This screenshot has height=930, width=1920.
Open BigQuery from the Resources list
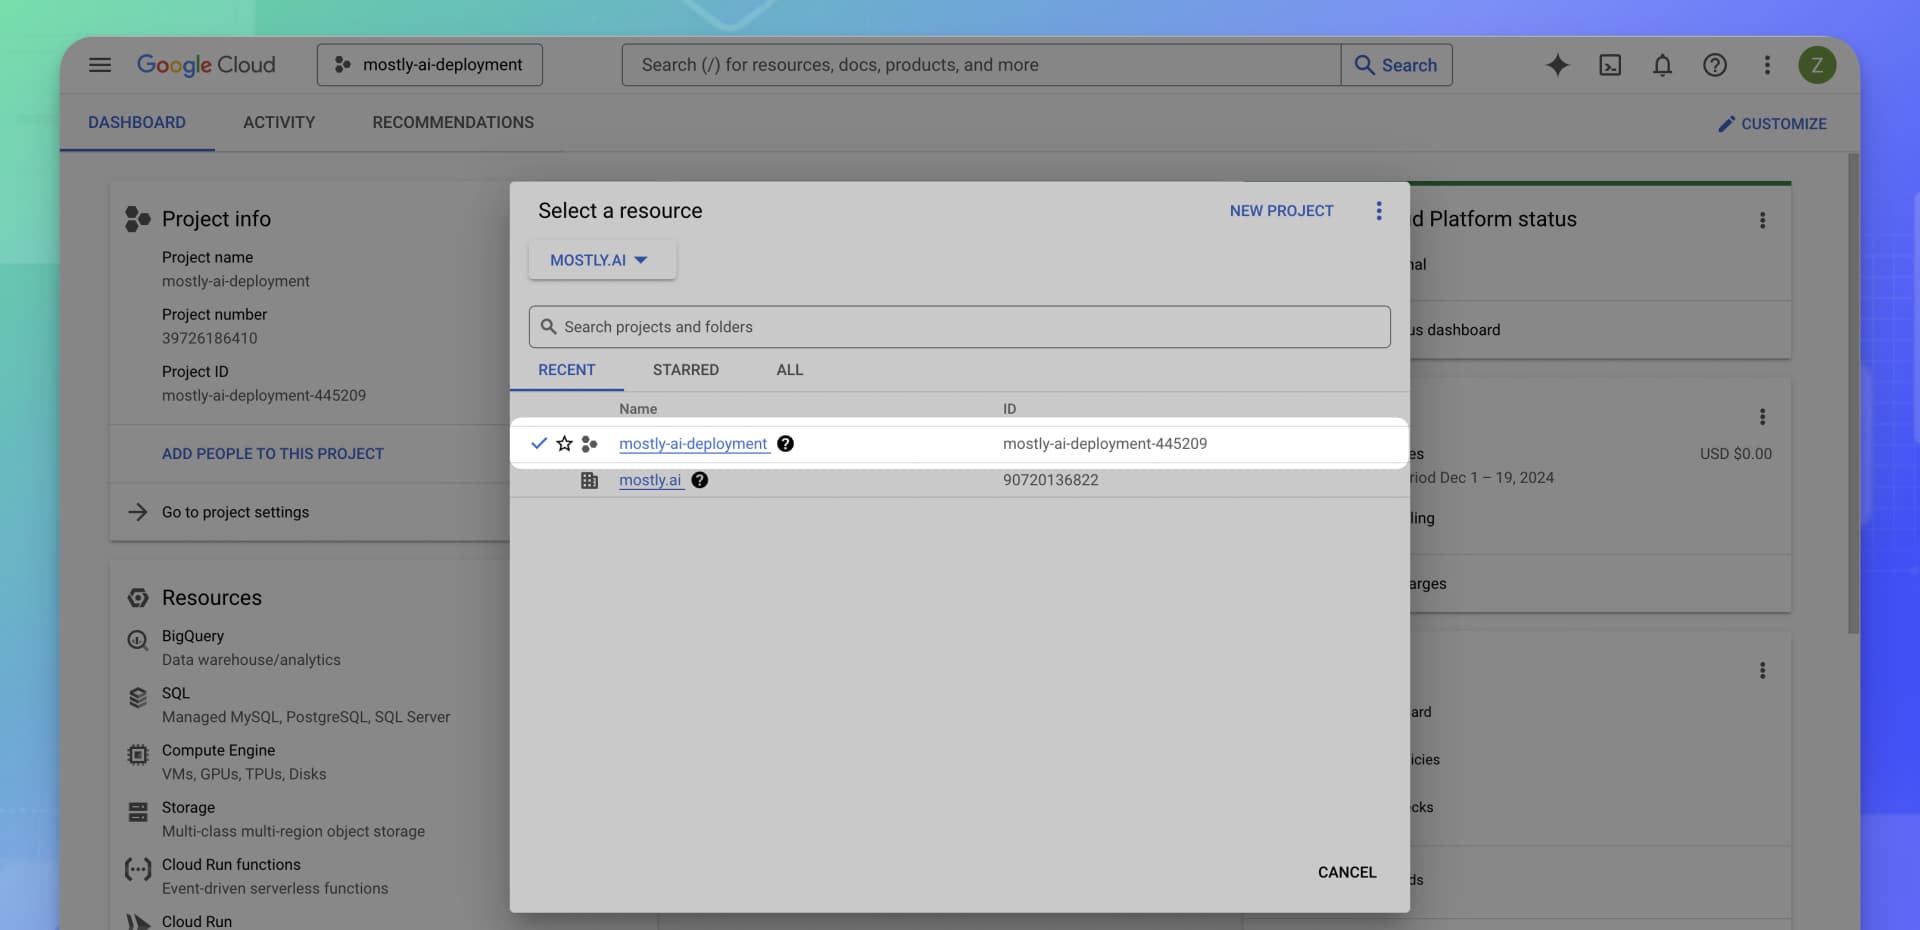coord(193,637)
